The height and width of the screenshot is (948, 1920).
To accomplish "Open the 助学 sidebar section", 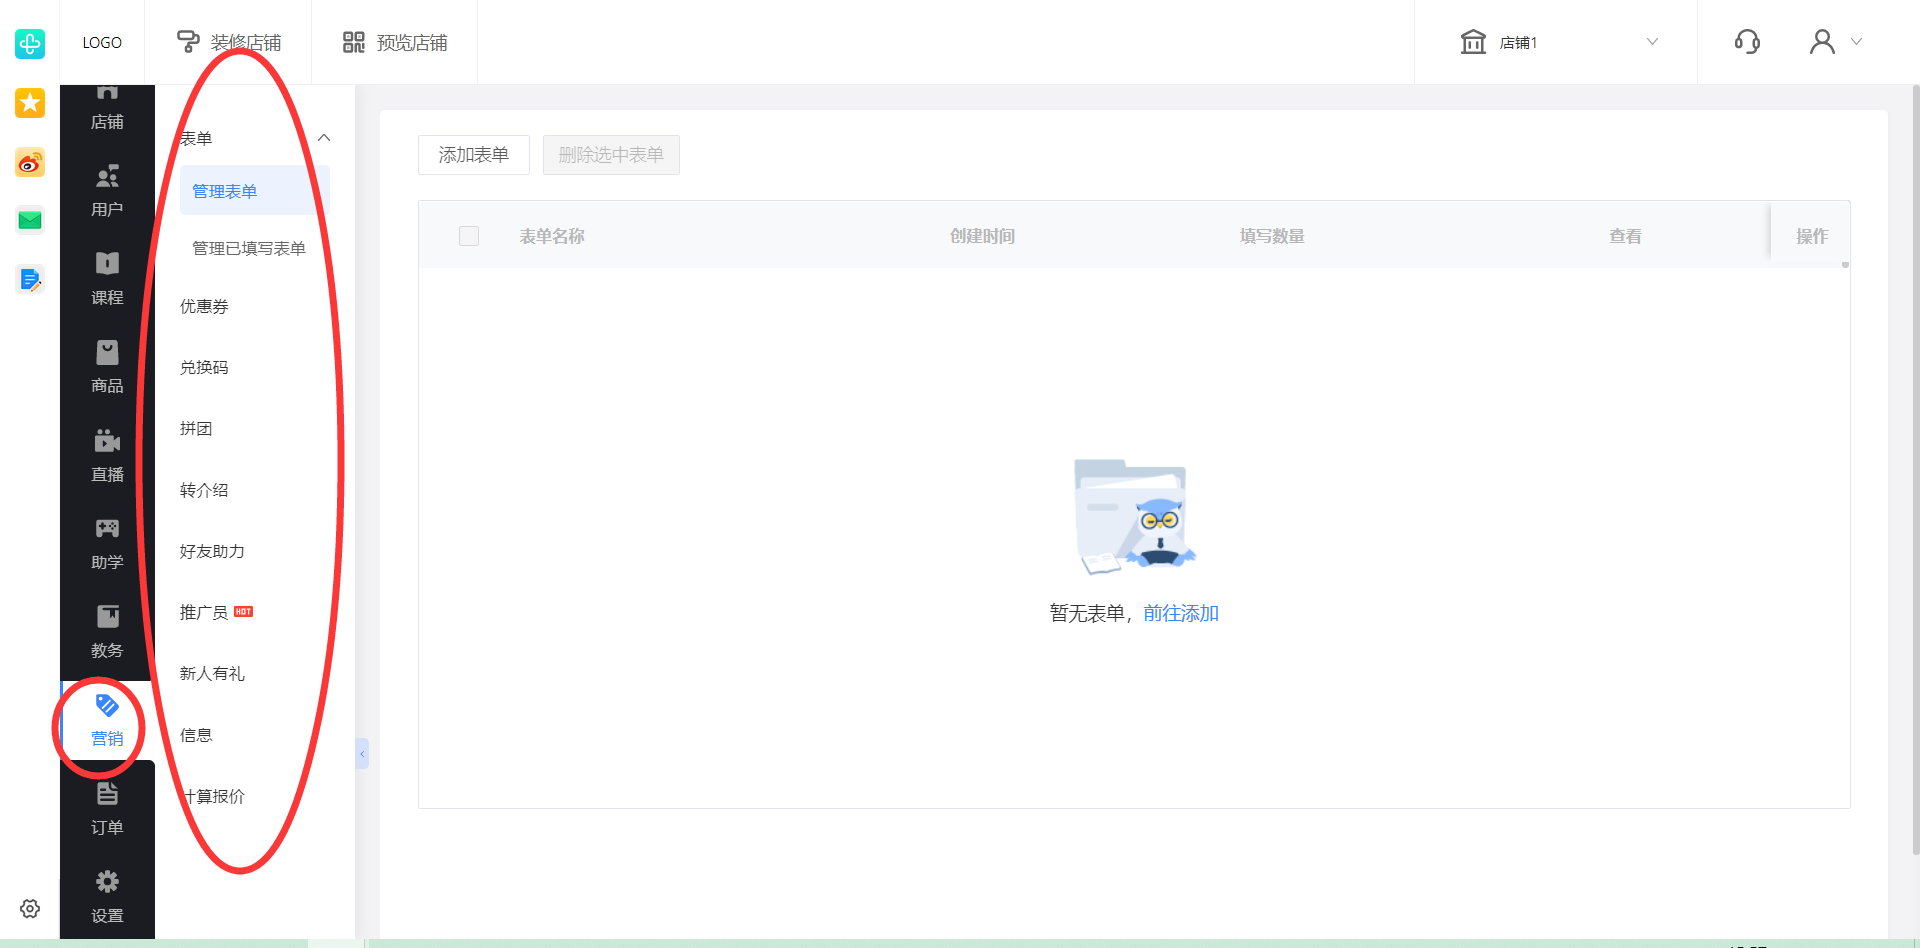I will coord(107,543).
